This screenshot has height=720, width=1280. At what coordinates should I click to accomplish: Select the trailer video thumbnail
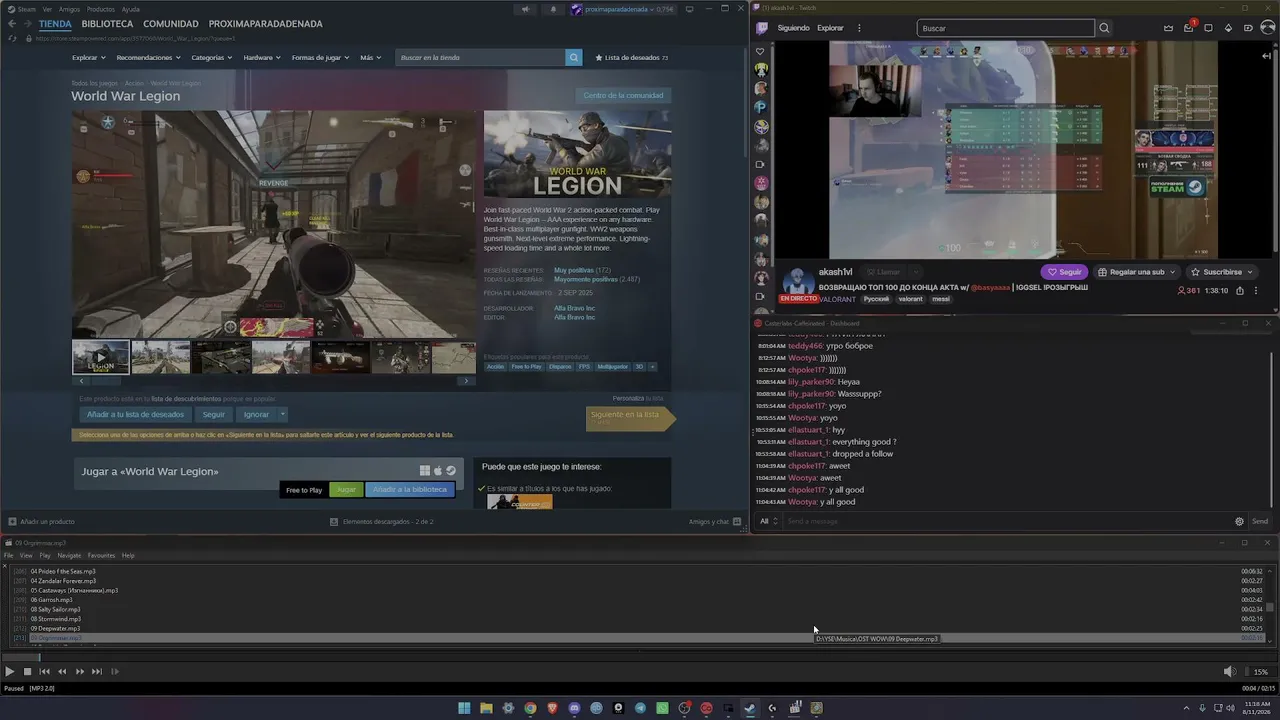(101, 357)
